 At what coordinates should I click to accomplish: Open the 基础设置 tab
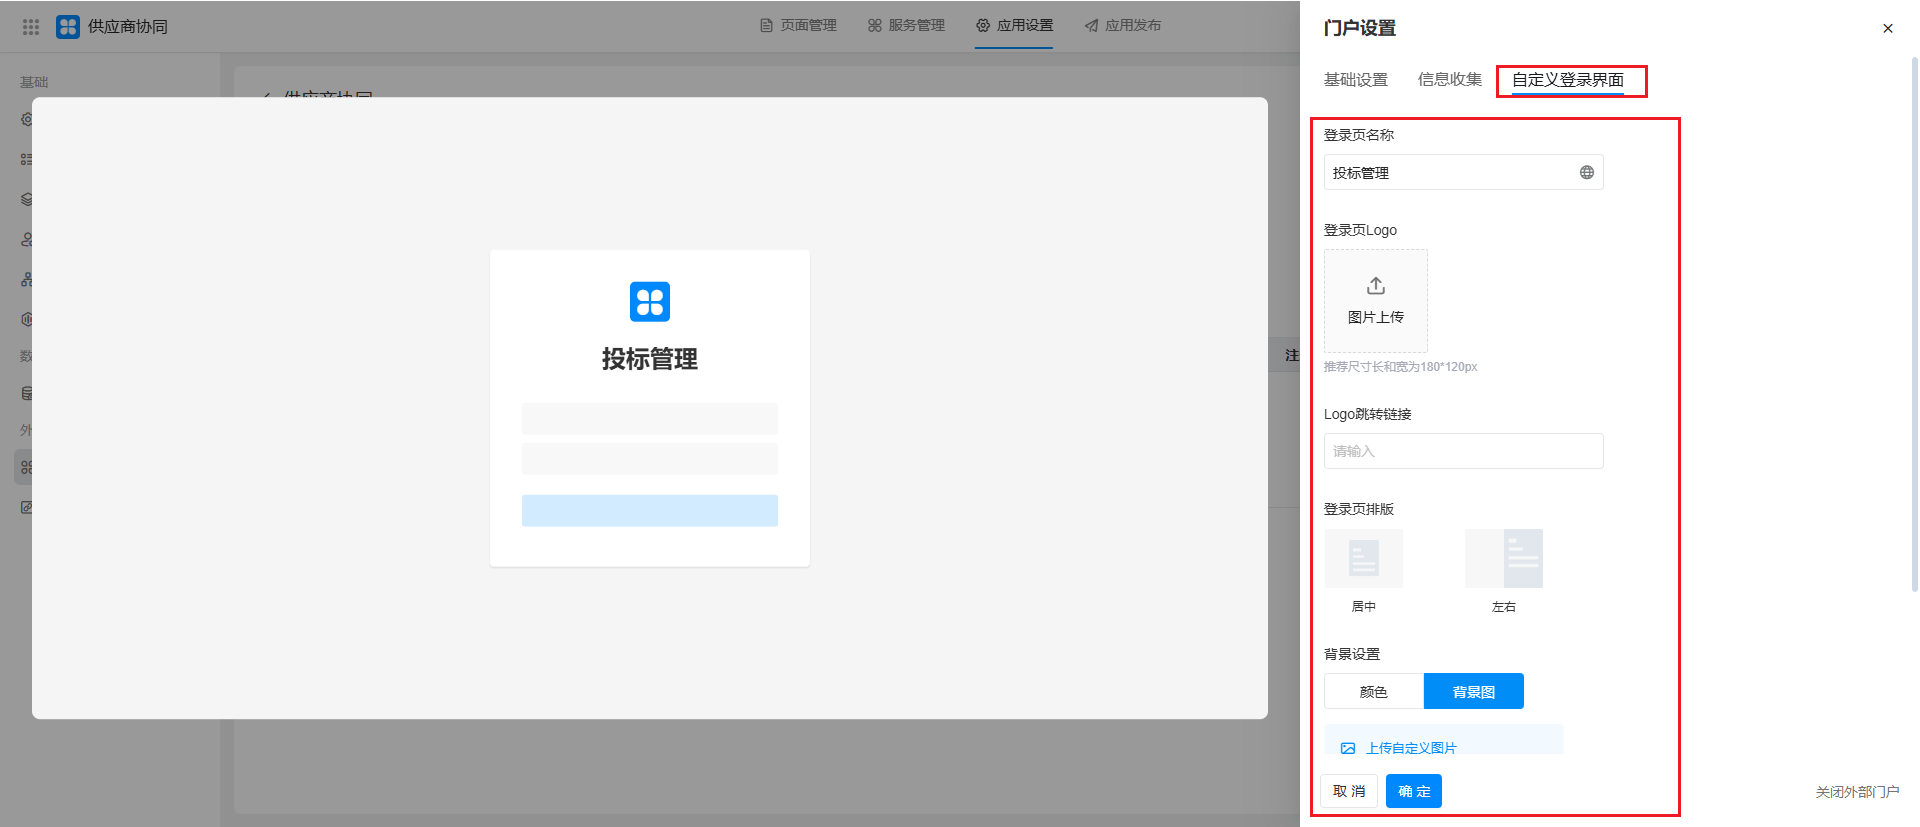pos(1355,80)
